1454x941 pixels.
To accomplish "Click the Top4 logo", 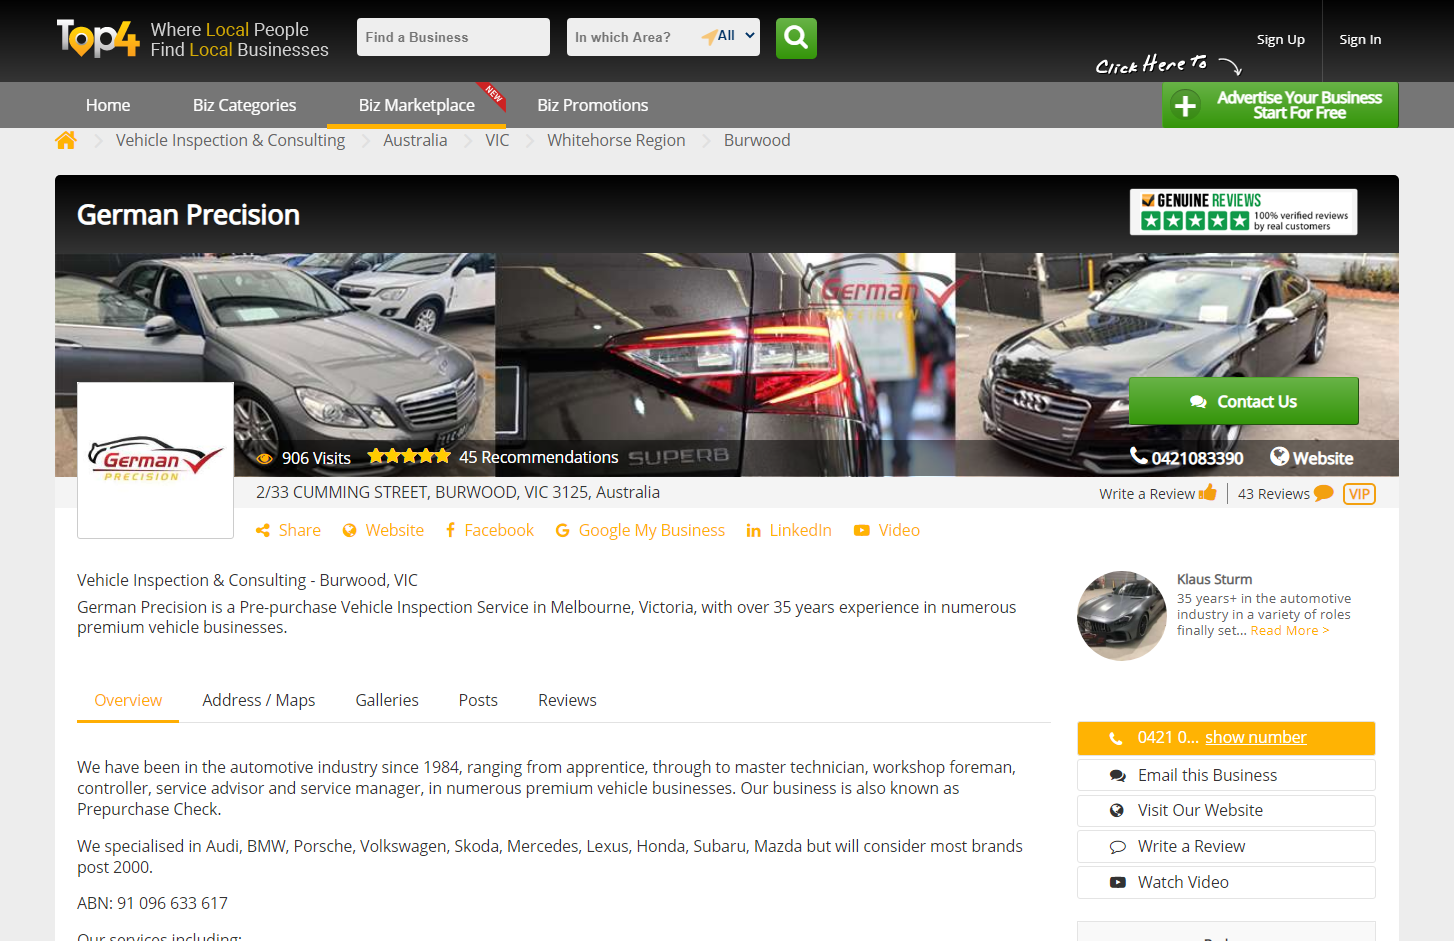I will tap(98, 39).
